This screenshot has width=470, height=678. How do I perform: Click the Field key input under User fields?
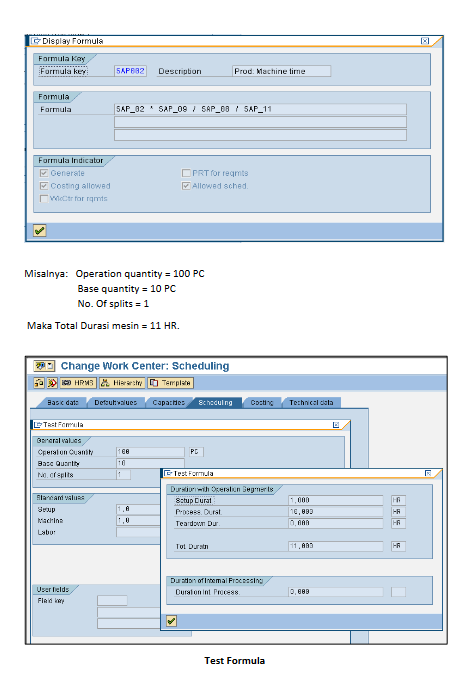[112, 601]
